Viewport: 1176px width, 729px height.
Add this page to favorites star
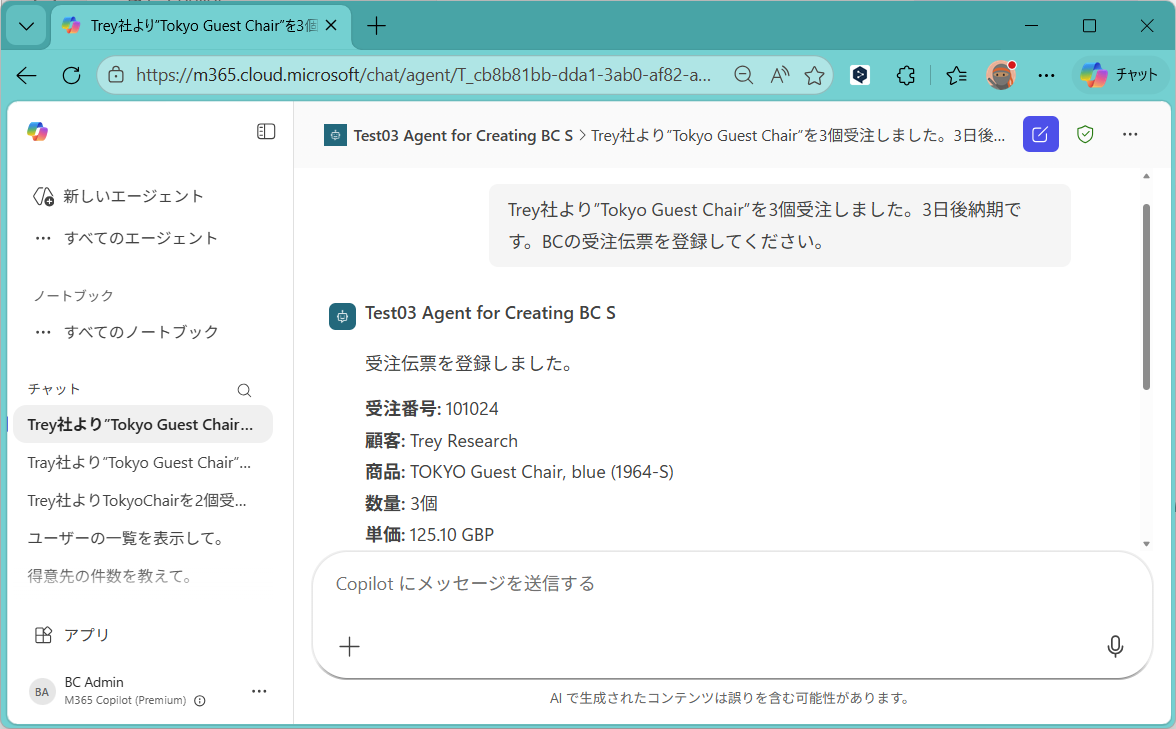point(814,75)
